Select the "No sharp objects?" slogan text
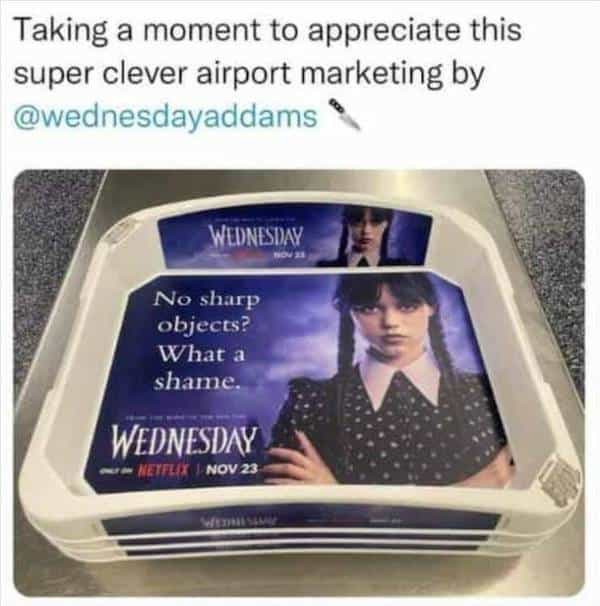The height and width of the screenshot is (606, 600). point(205,314)
